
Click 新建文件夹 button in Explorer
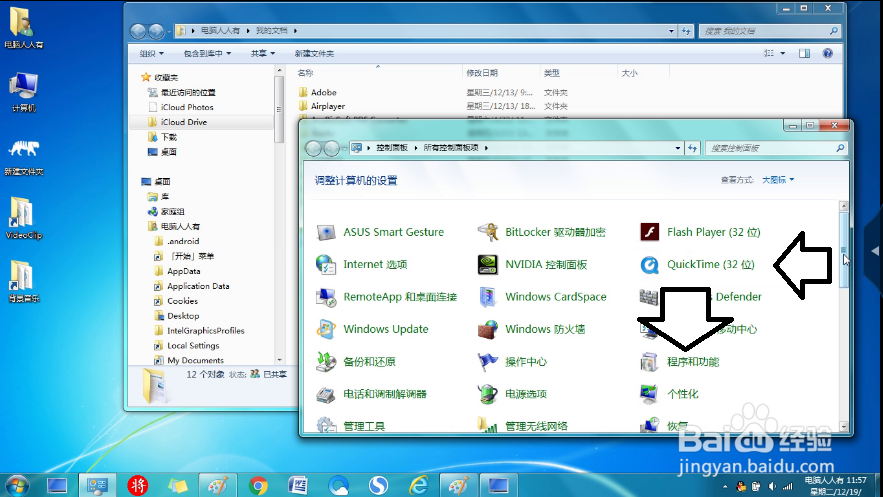tap(314, 53)
